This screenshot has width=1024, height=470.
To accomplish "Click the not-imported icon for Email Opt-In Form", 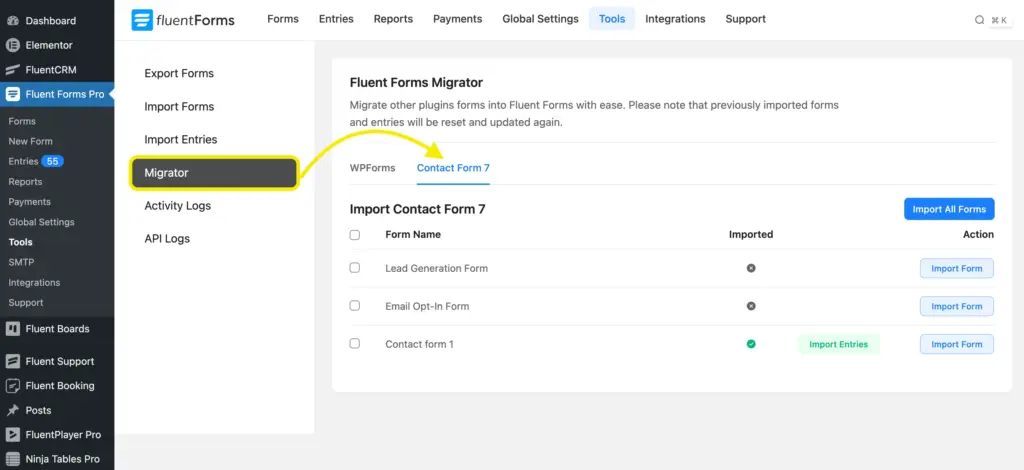I will [x=751, y=306].
